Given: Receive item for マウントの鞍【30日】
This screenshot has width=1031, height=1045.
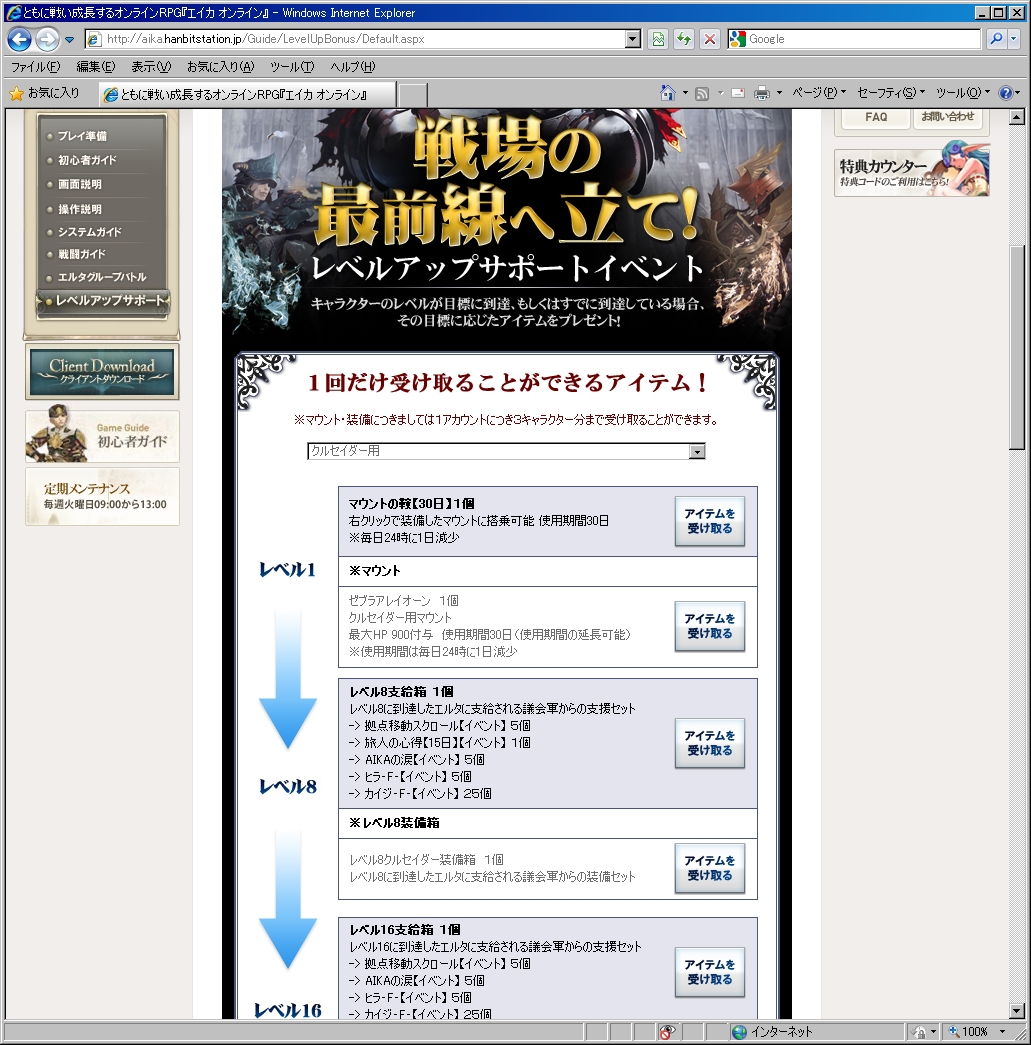Looking at the screenshot, I should [x=710, y=521].
